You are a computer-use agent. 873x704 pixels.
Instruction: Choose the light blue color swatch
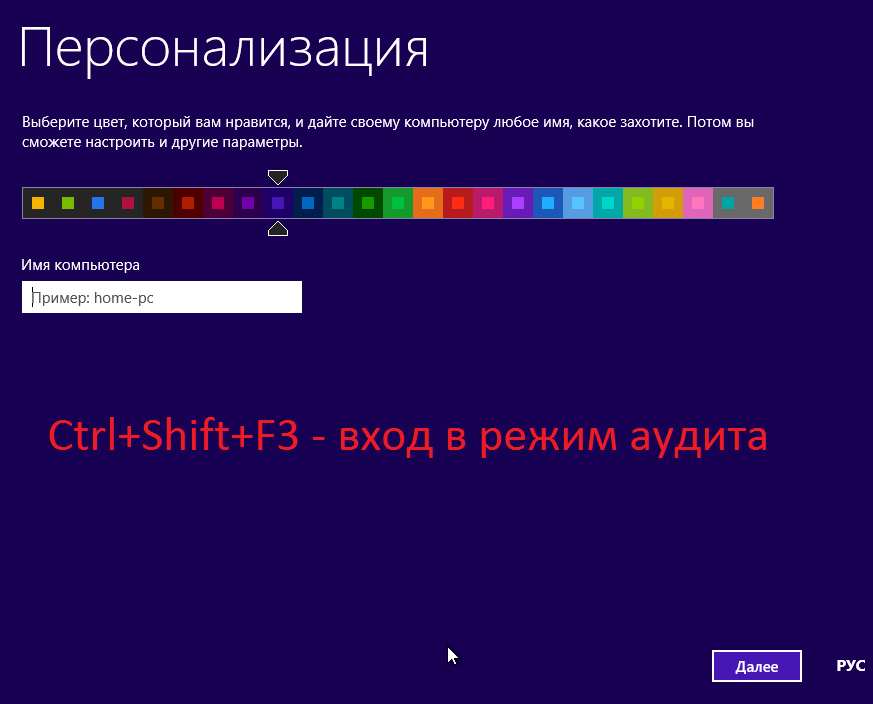(576, 202)
